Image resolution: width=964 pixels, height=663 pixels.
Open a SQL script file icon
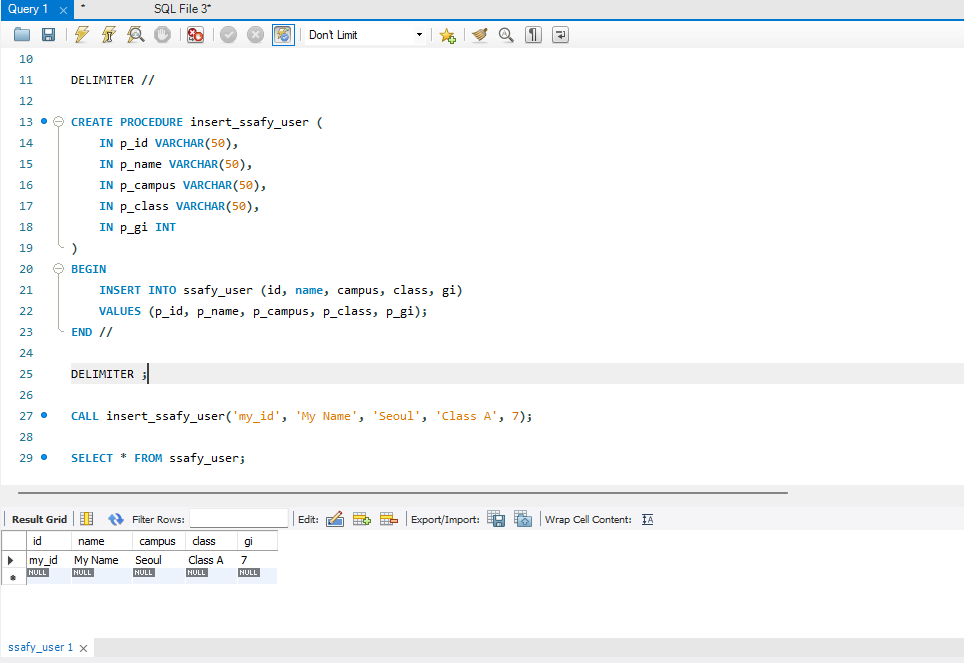22,34
